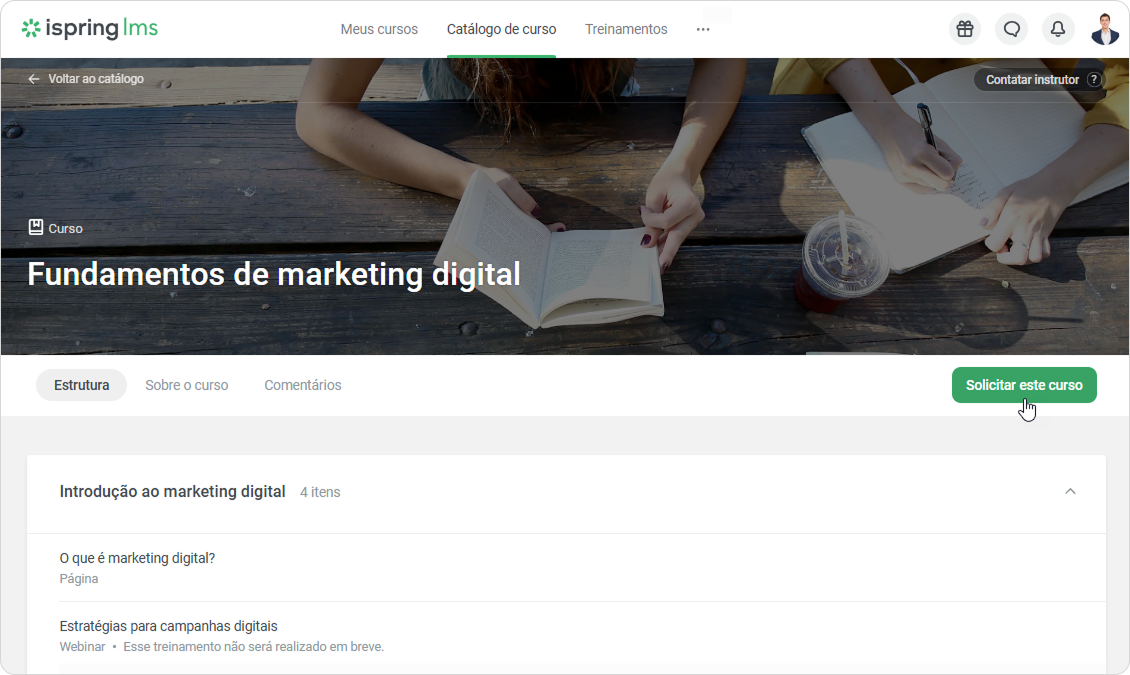This screenshot has height=675, width=1130.
Task: Select Catálogo de curso tab
Action: click(x=501, y=30)
